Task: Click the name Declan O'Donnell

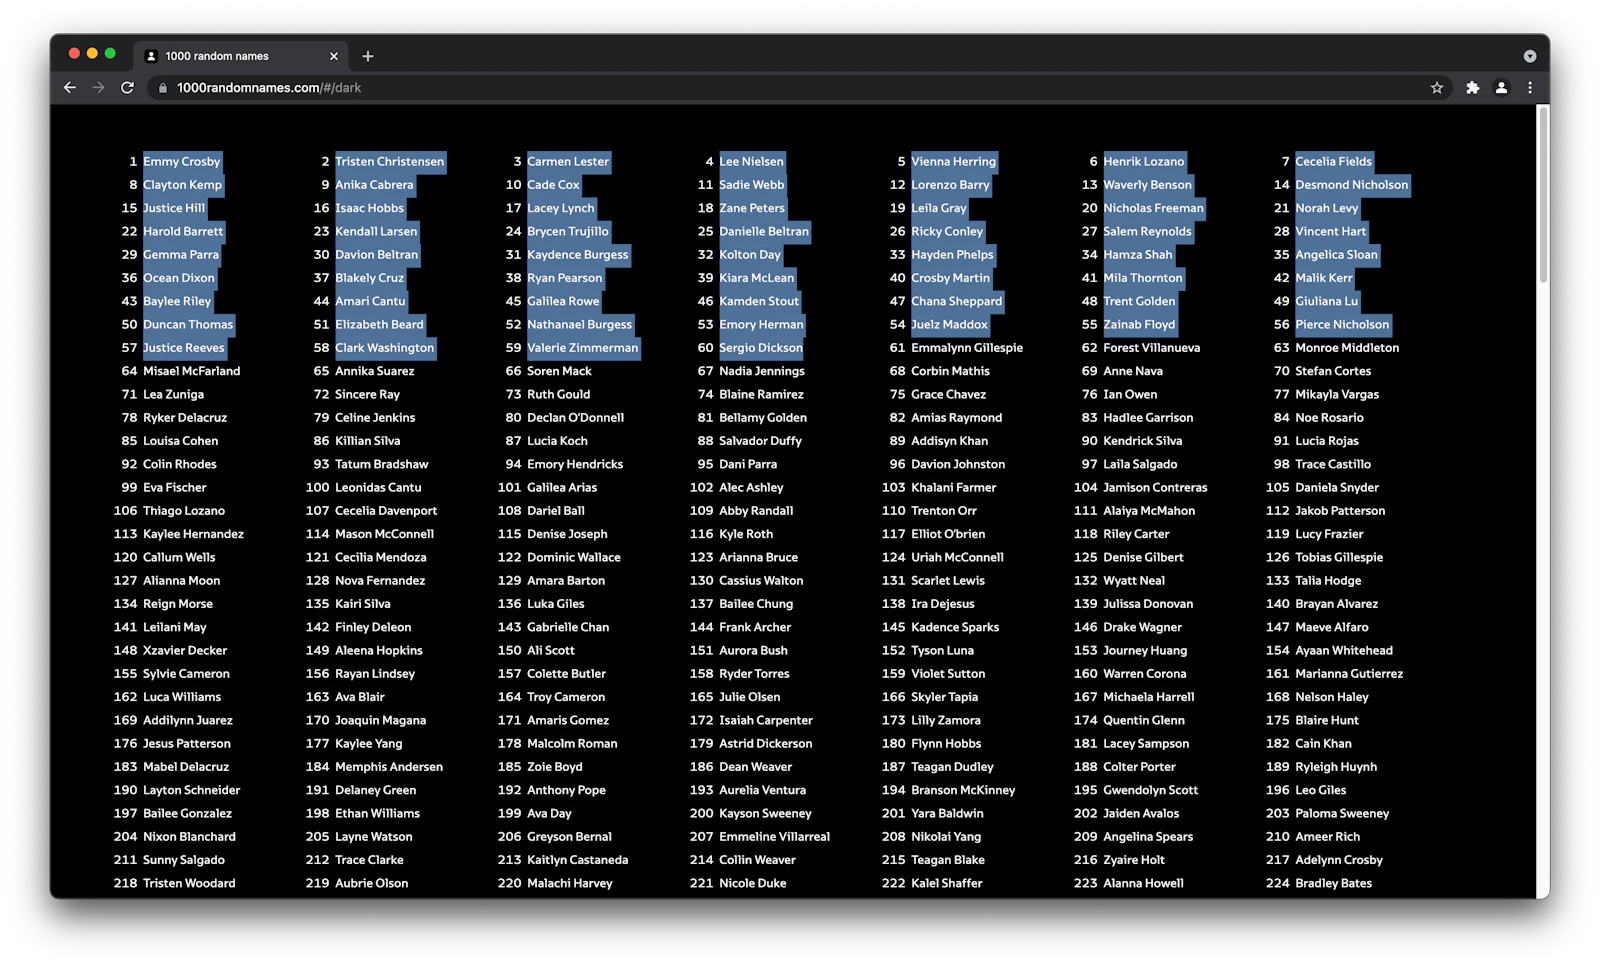Action: tap(576, 418)
